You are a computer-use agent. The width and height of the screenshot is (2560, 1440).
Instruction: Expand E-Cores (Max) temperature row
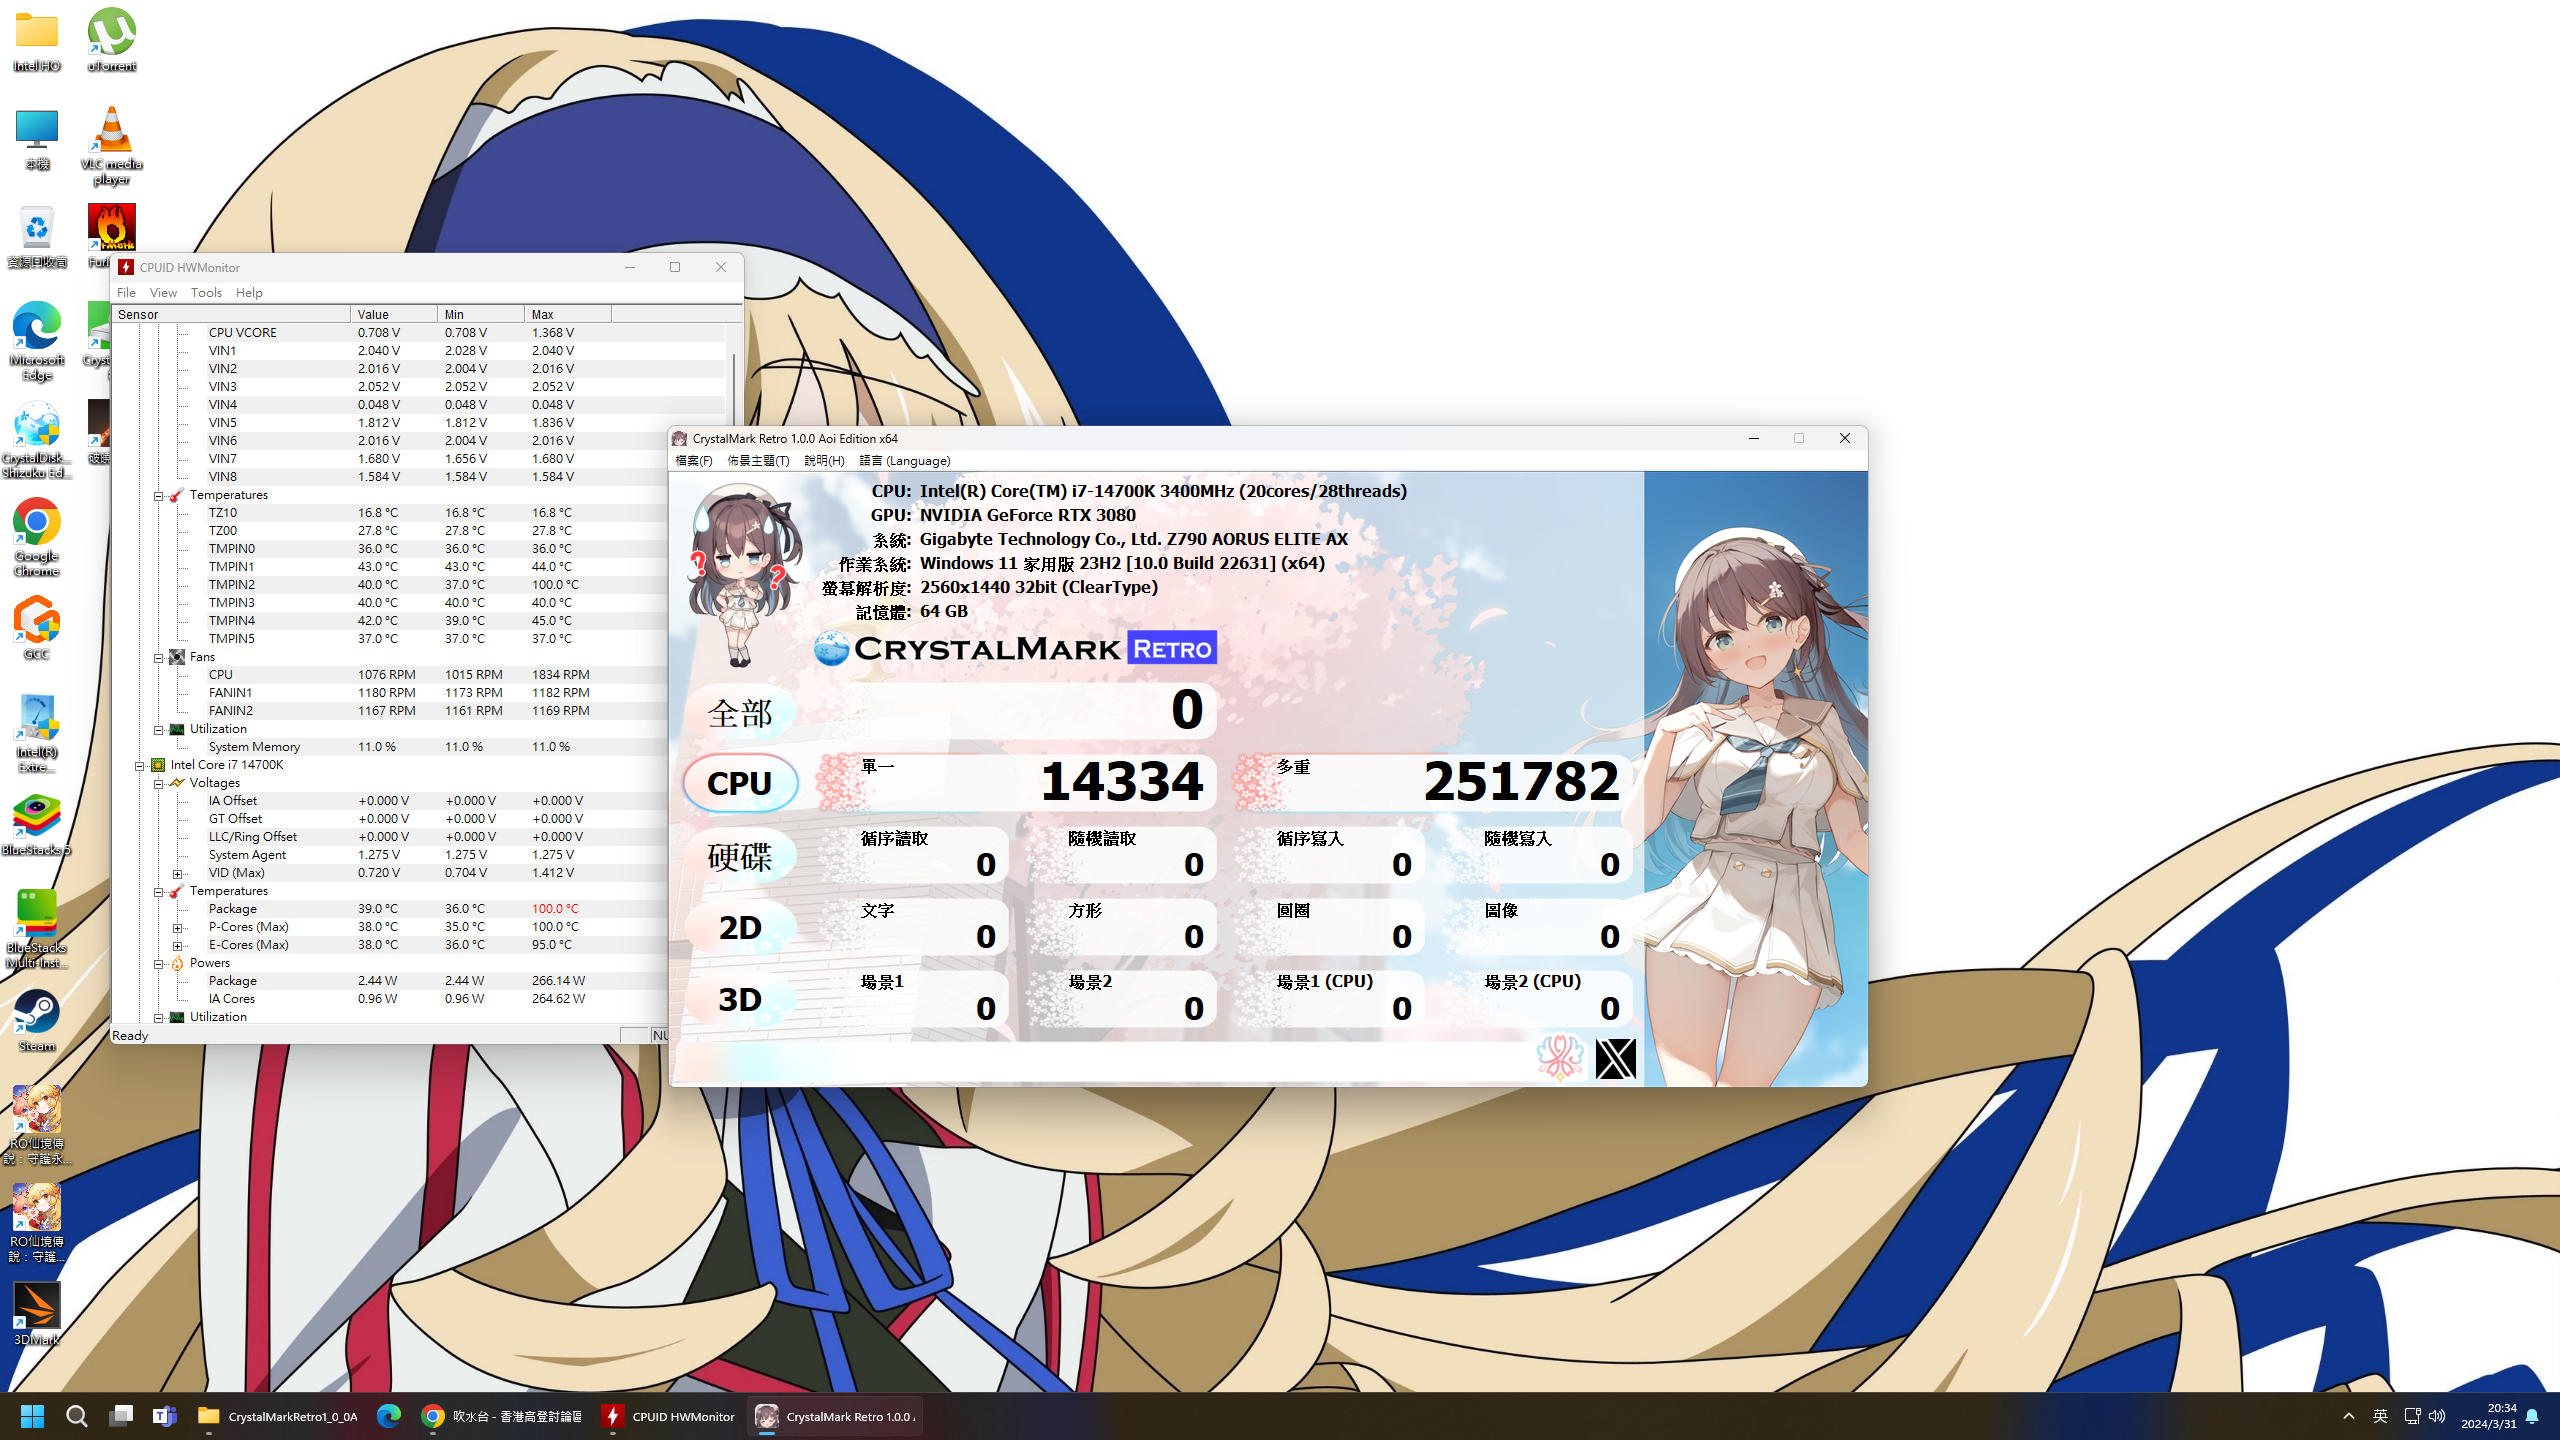[x=178, y=945]
